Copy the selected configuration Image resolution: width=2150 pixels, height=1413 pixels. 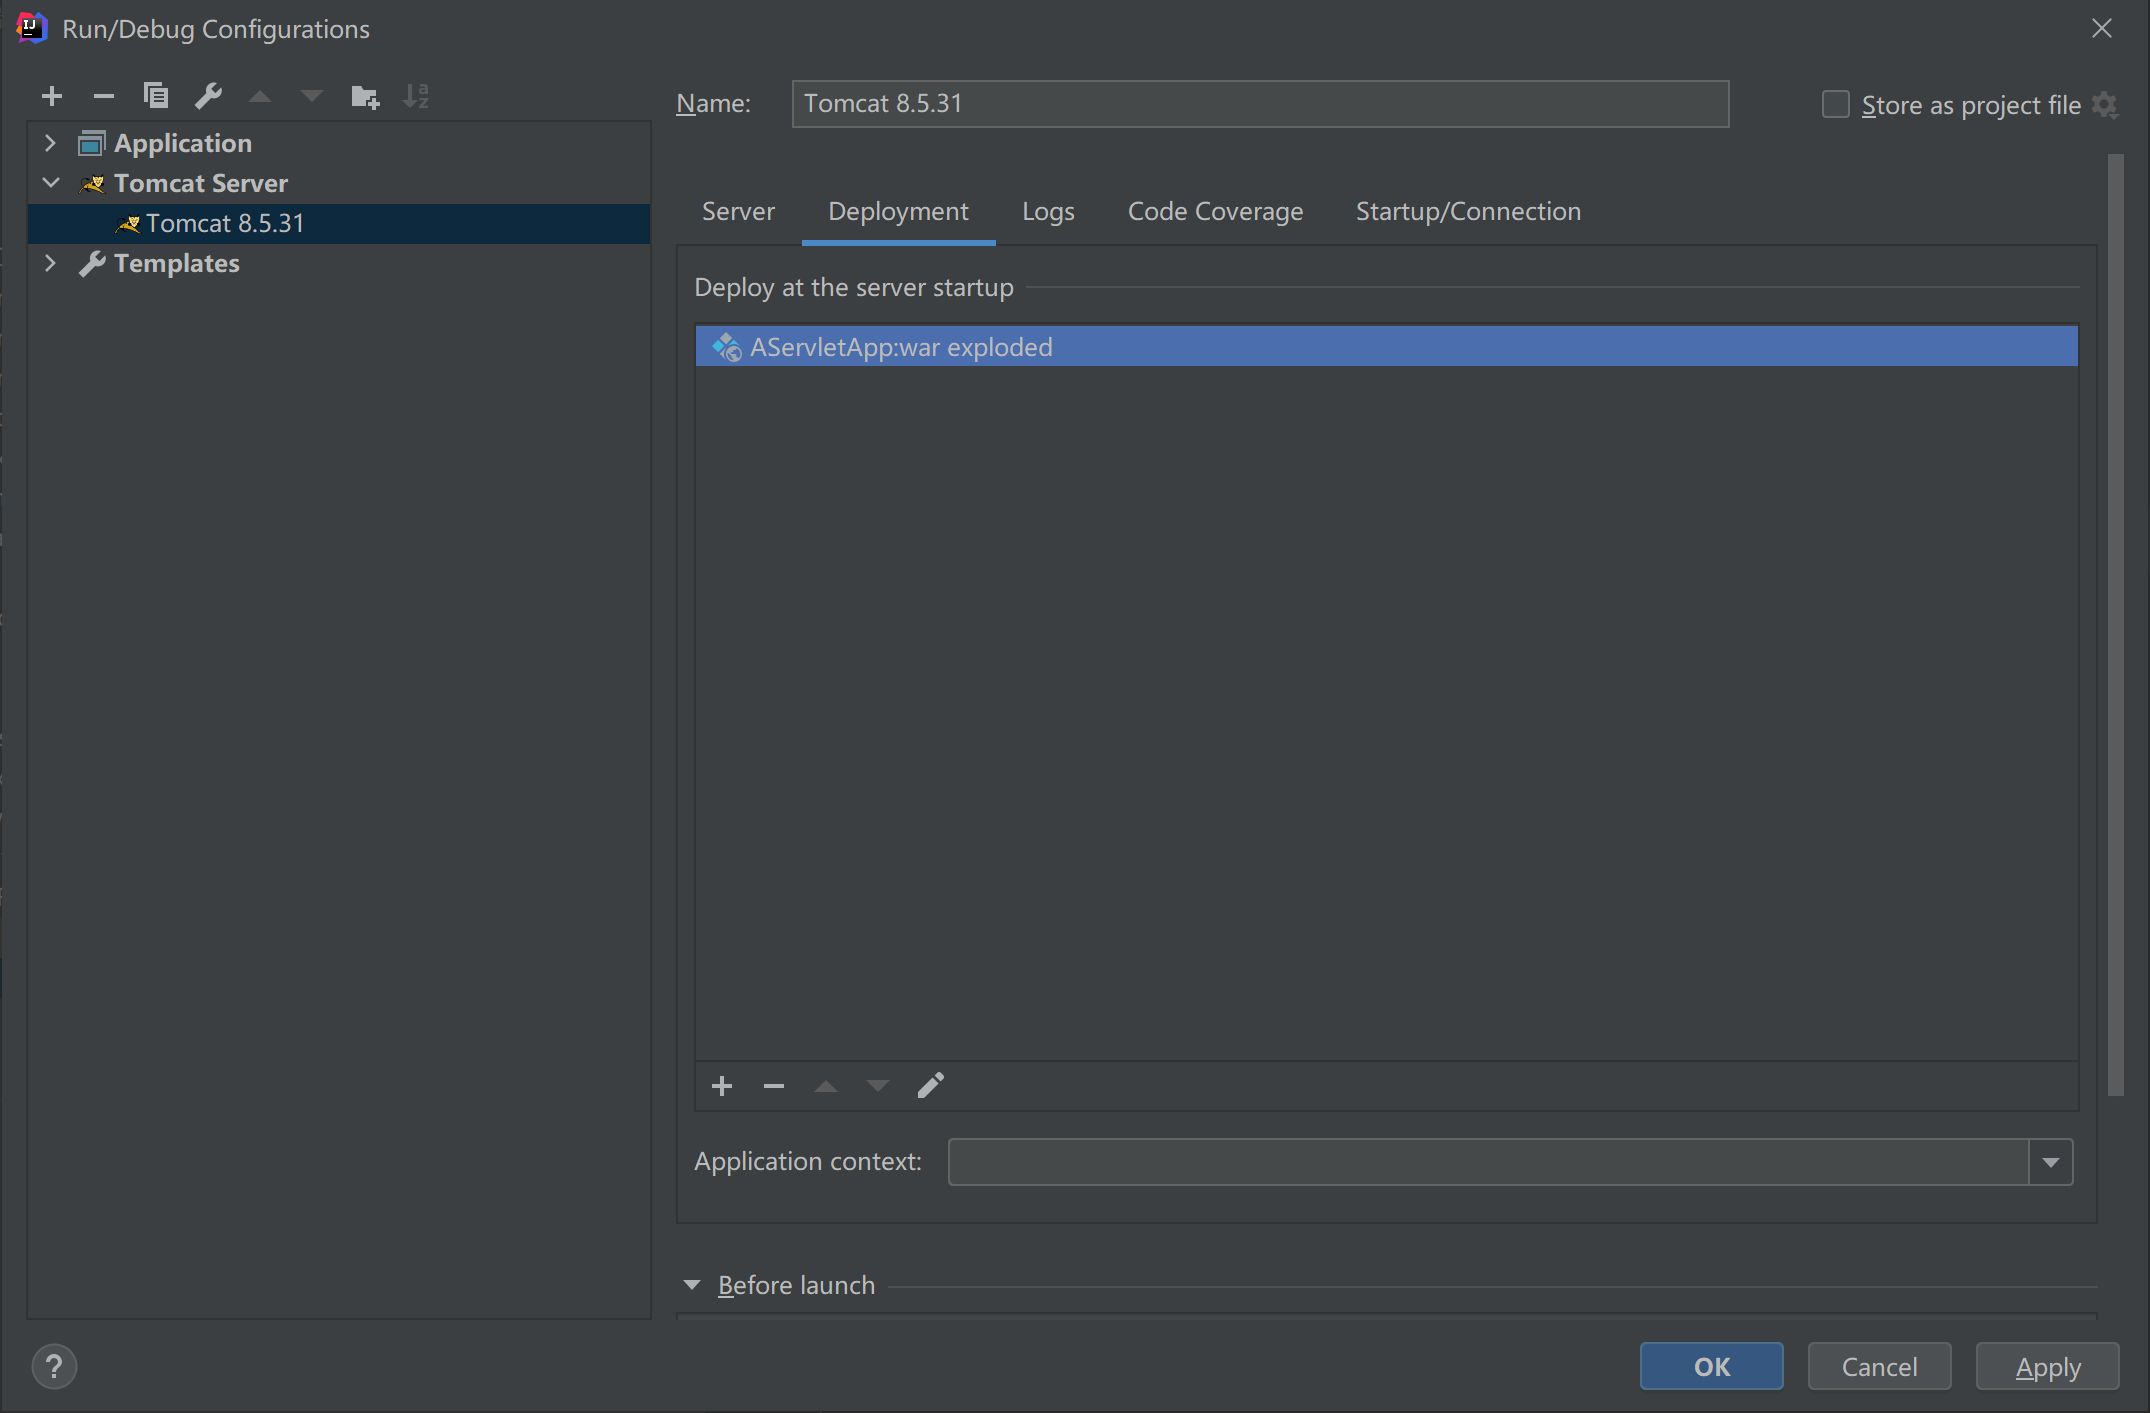tap(156, 96)
